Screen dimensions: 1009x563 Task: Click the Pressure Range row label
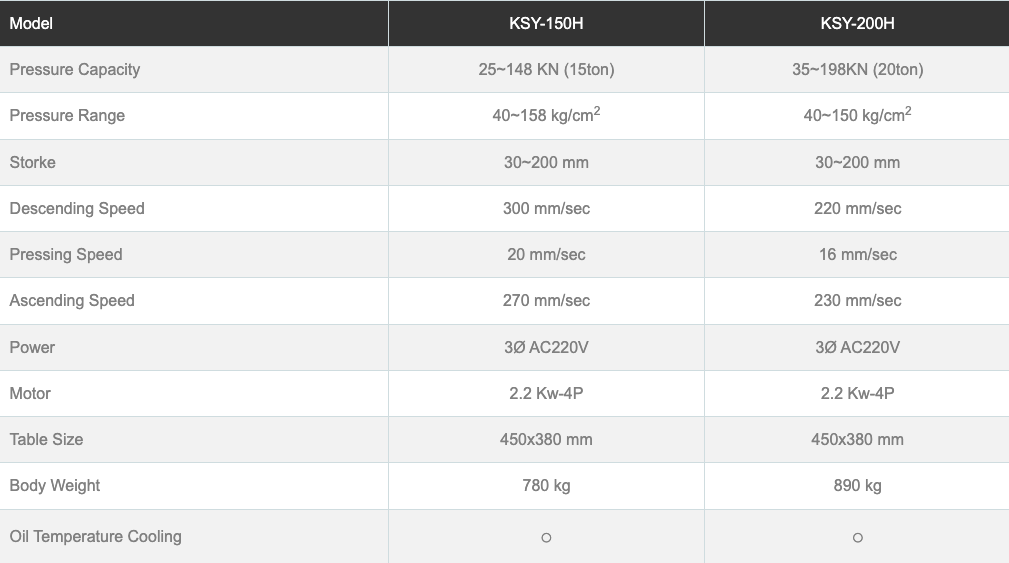pos(67,115)
